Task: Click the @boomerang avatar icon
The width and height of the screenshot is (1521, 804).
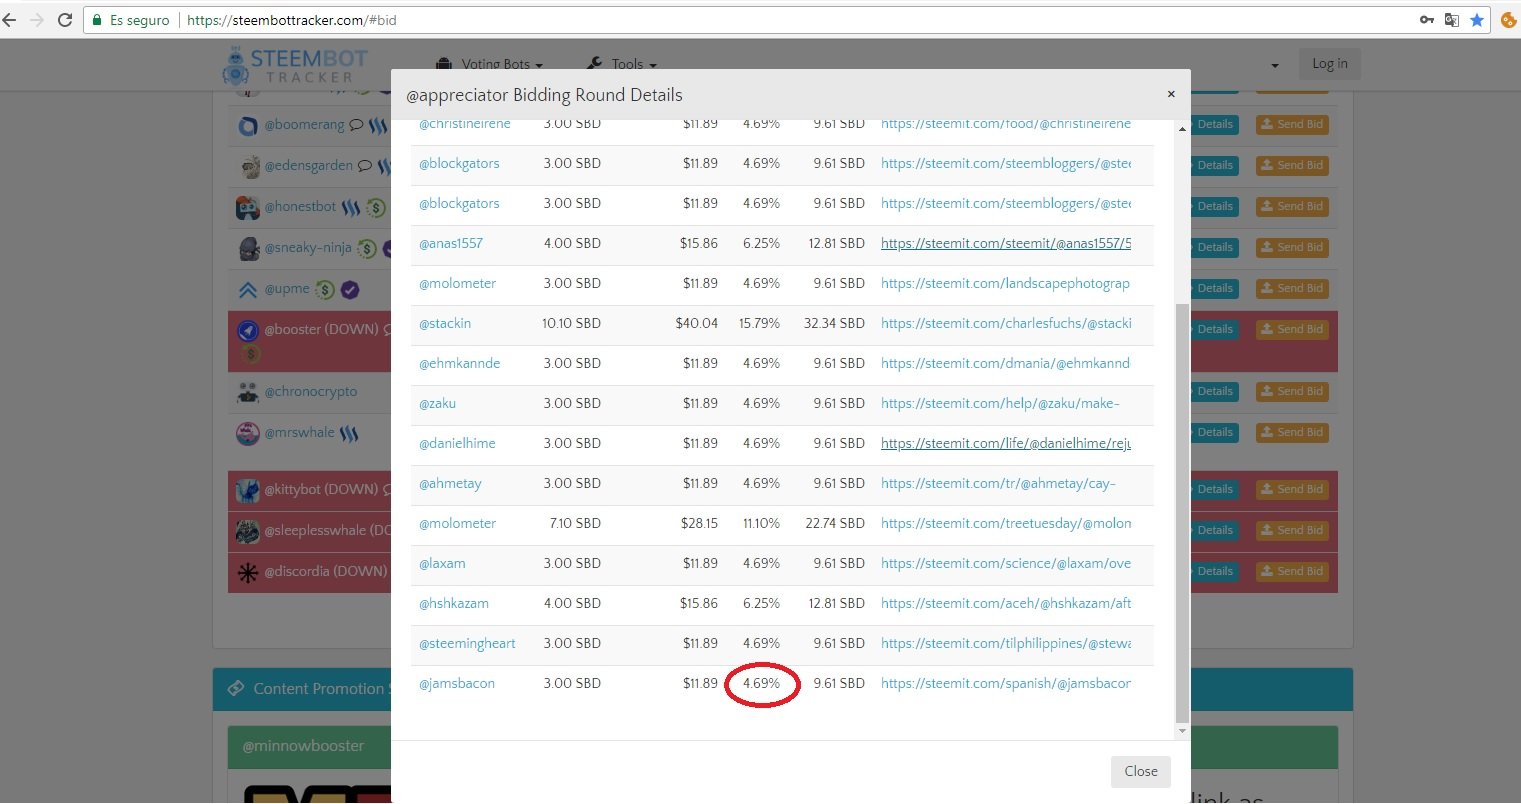Action: click(248, 126)
